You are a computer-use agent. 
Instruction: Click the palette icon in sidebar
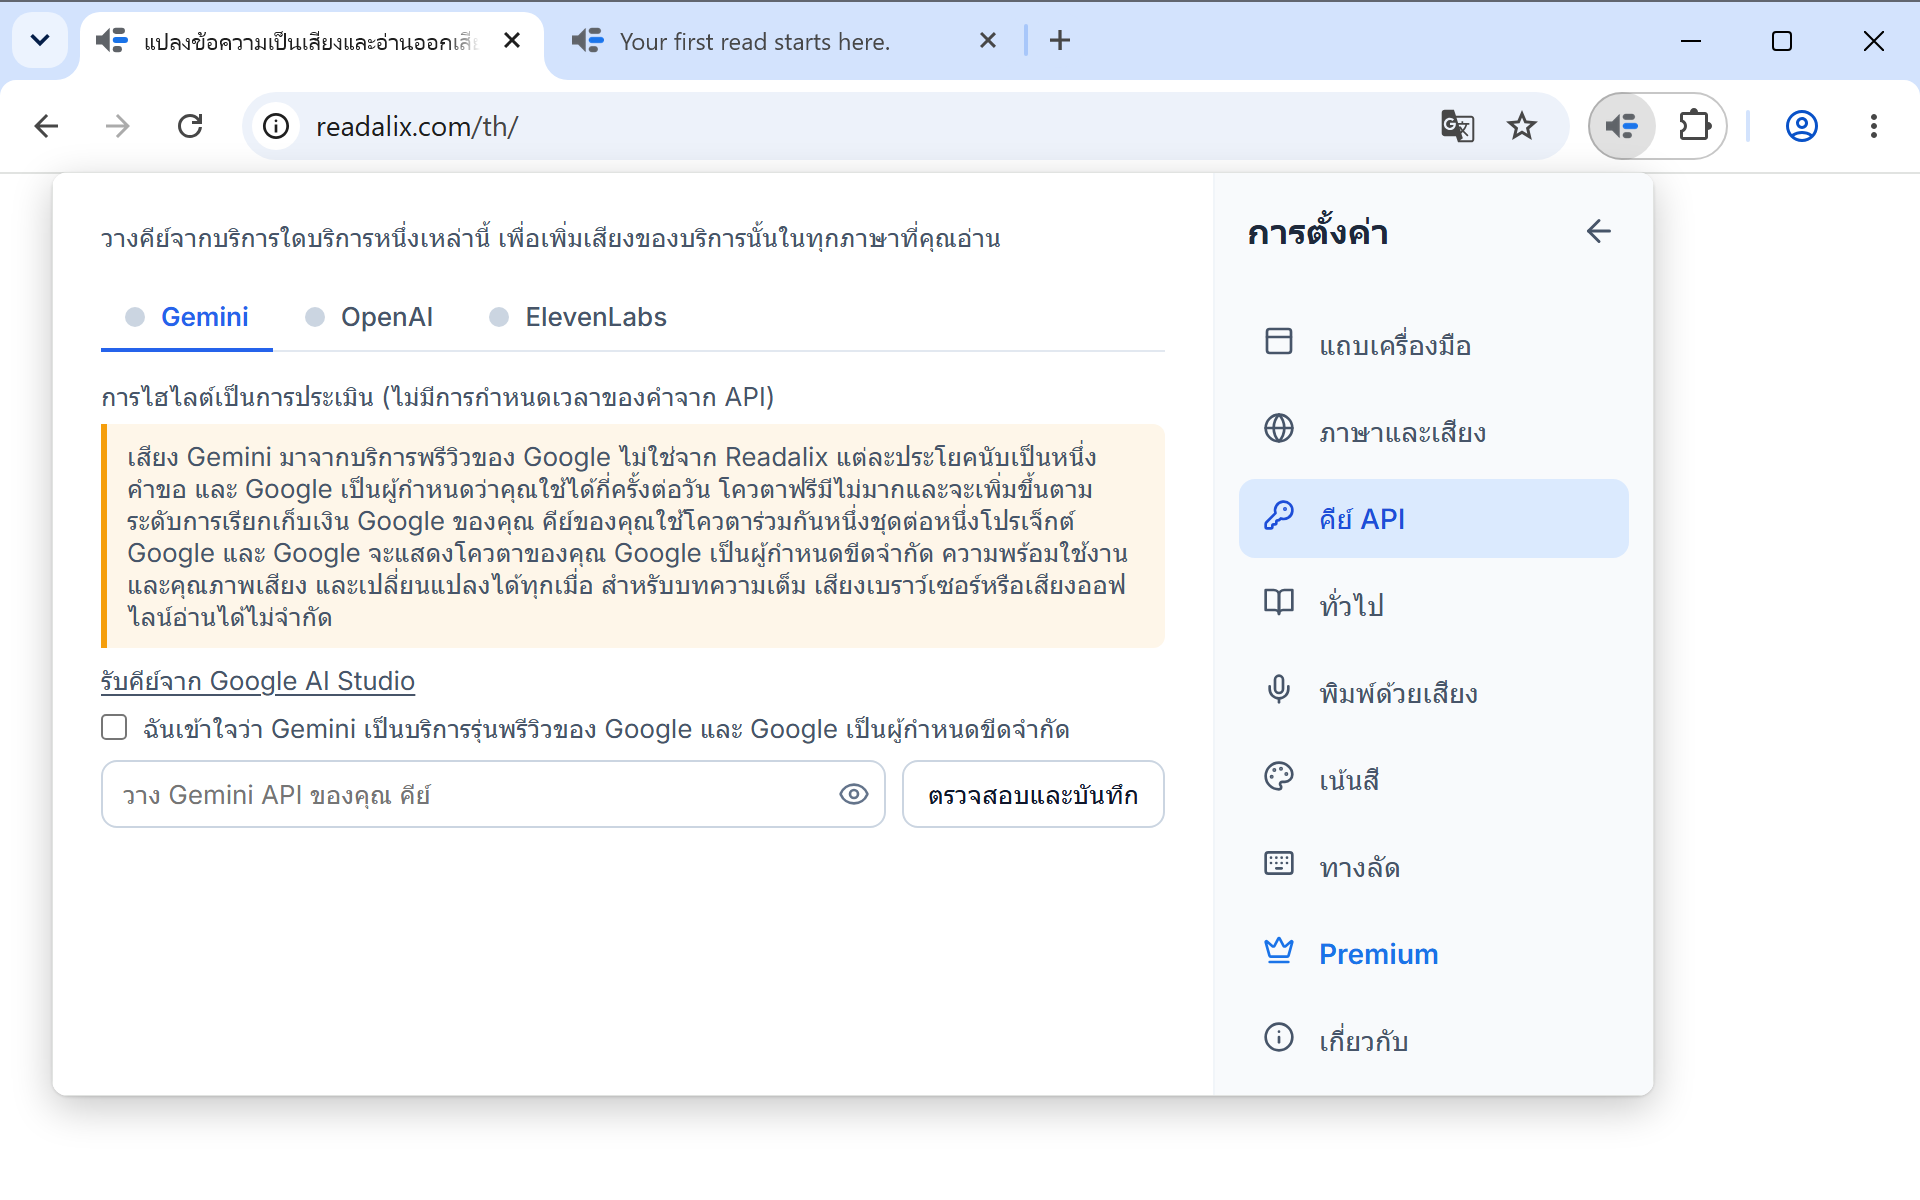tap(1278, 776)
